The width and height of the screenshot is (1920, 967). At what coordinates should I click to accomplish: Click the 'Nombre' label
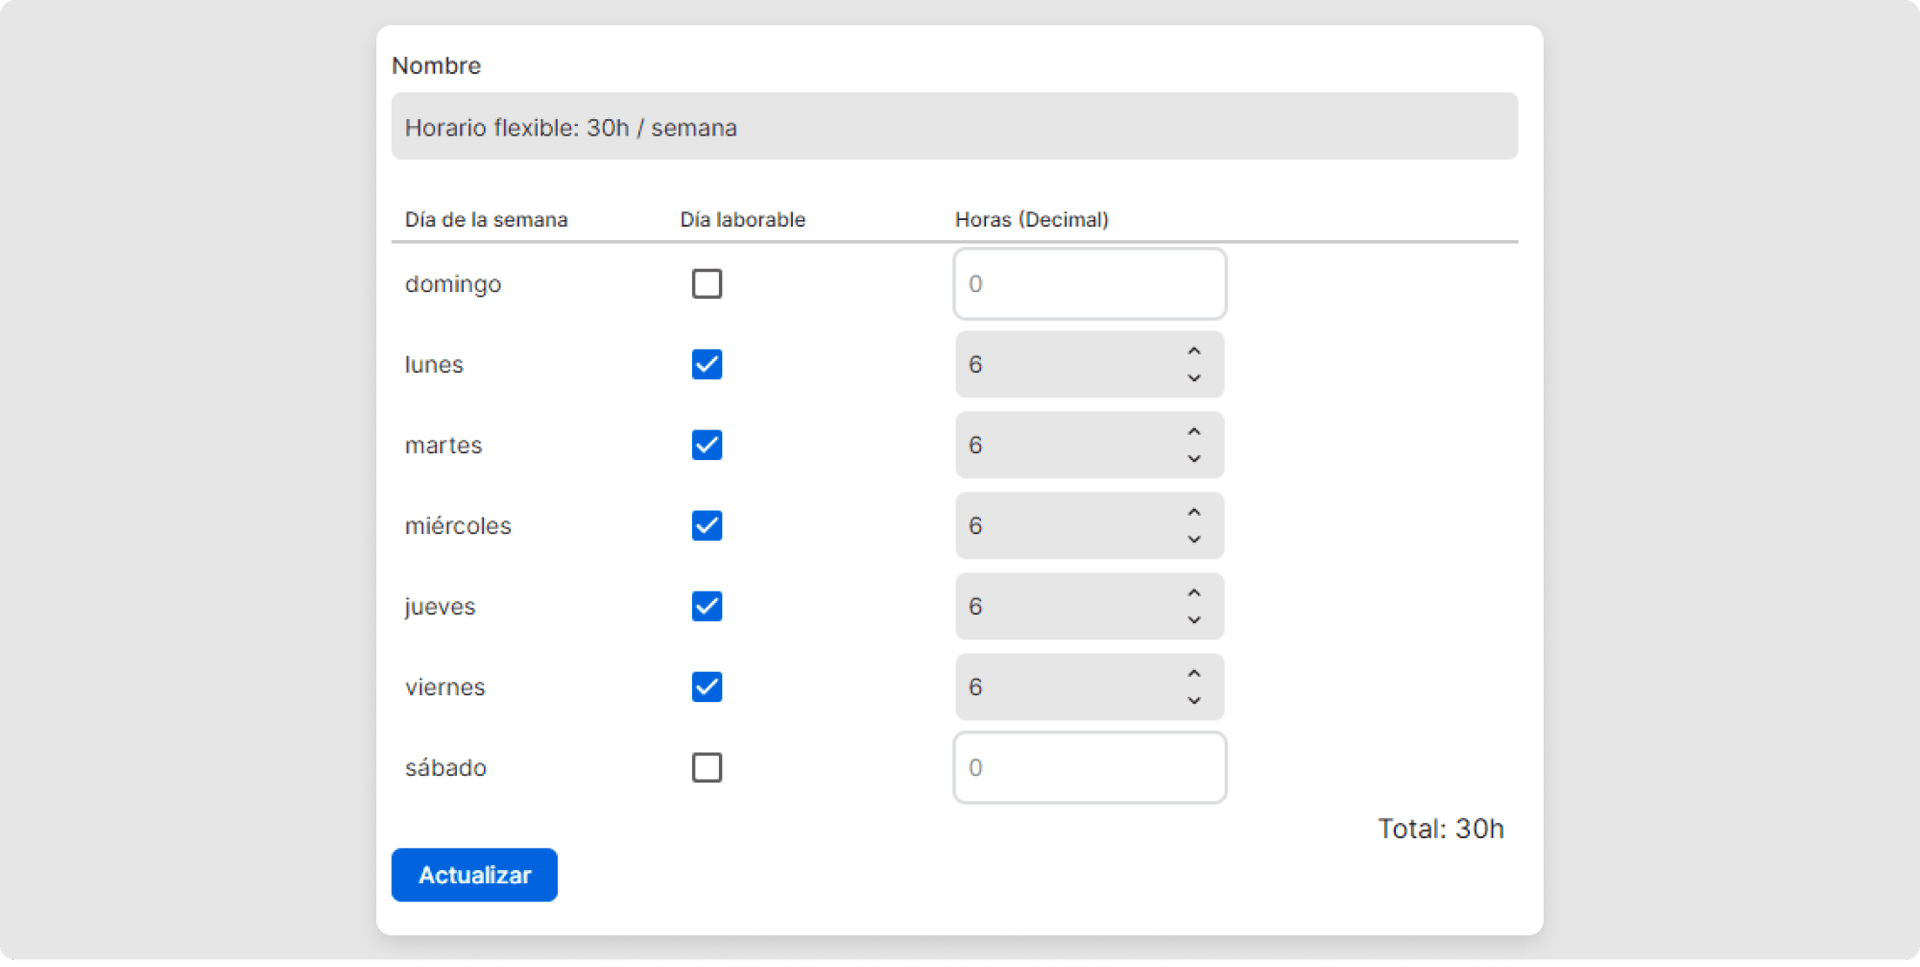pyautogui.click(x=436, y=66)
